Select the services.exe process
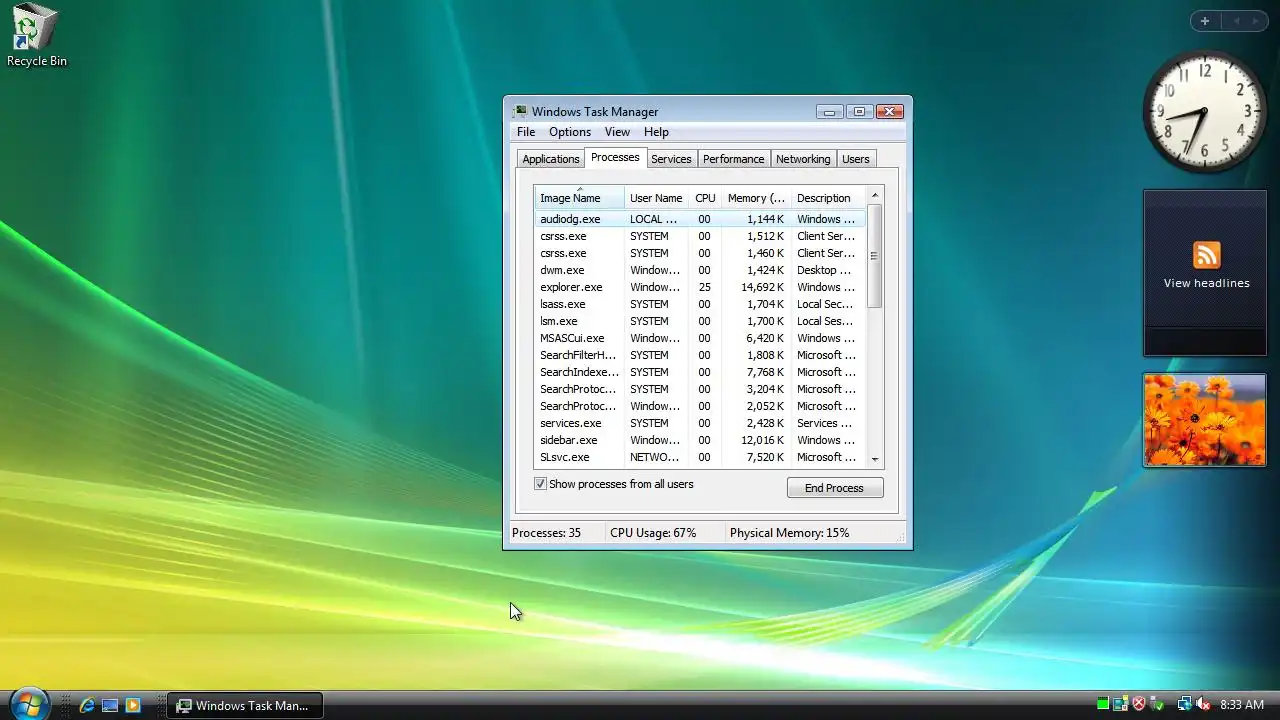The image size is (1280, 720). pyautogui.click(x=700, y=423)
